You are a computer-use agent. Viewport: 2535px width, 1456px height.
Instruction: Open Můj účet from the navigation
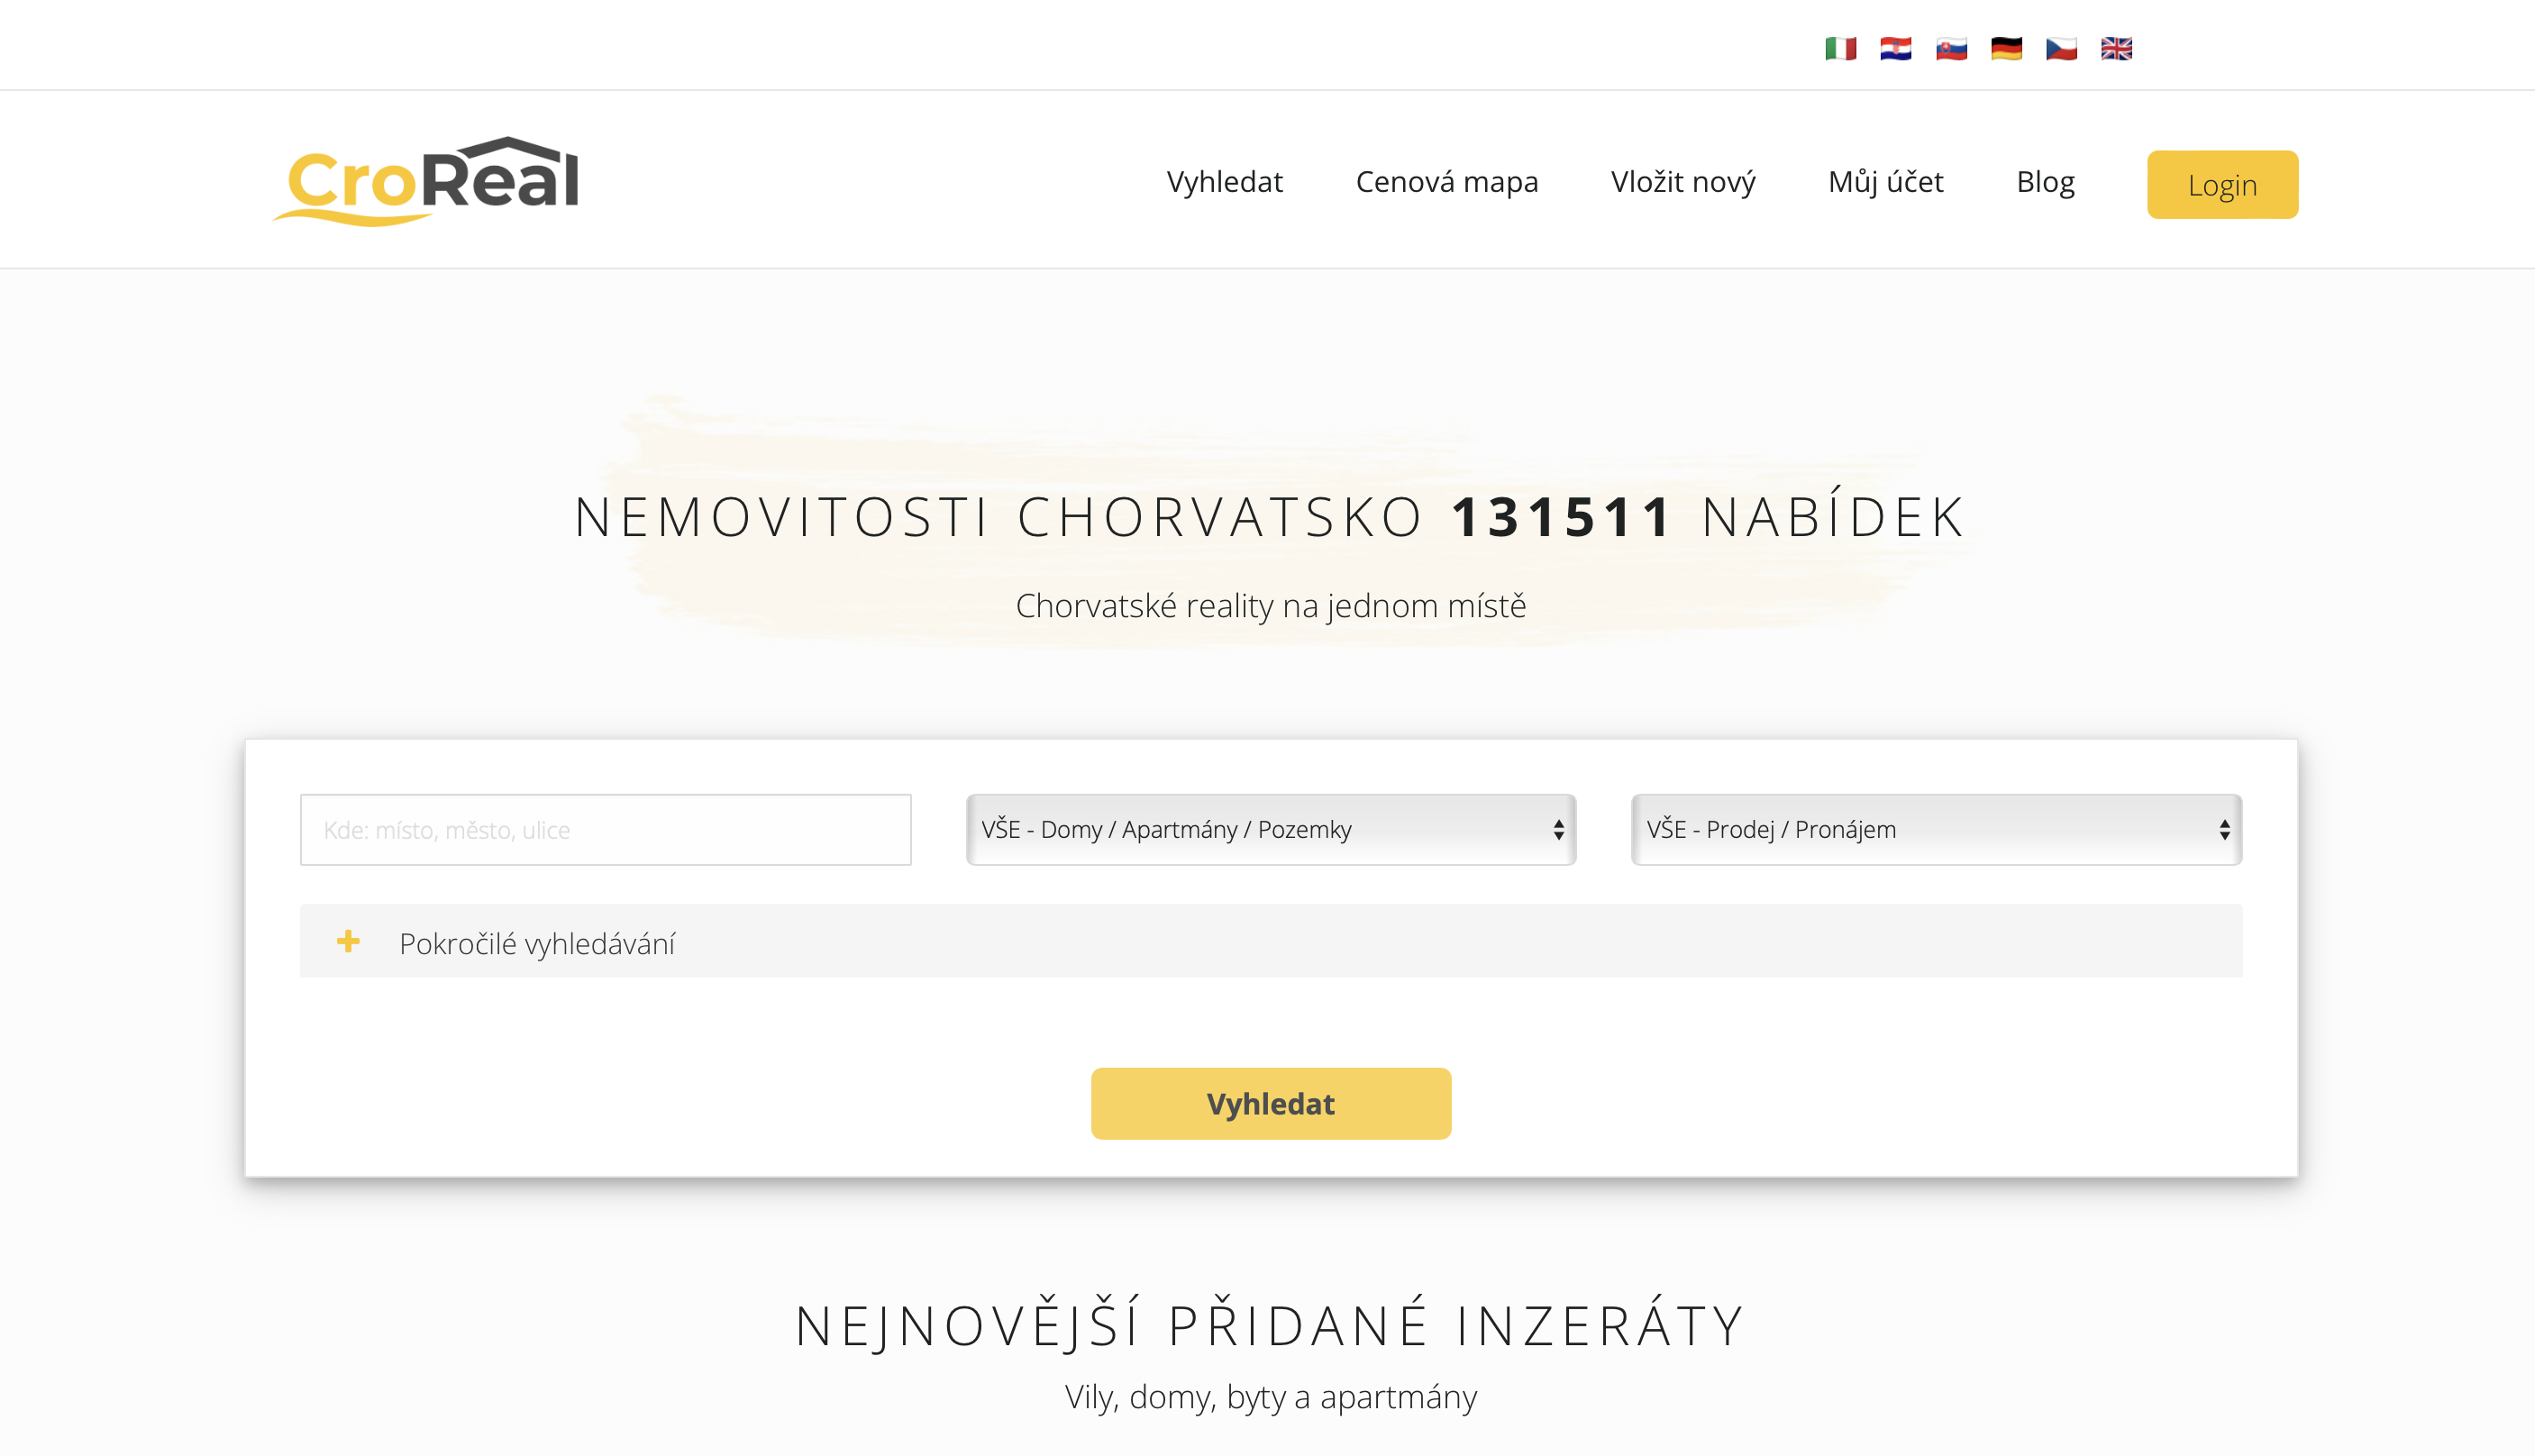[1885, 182]
